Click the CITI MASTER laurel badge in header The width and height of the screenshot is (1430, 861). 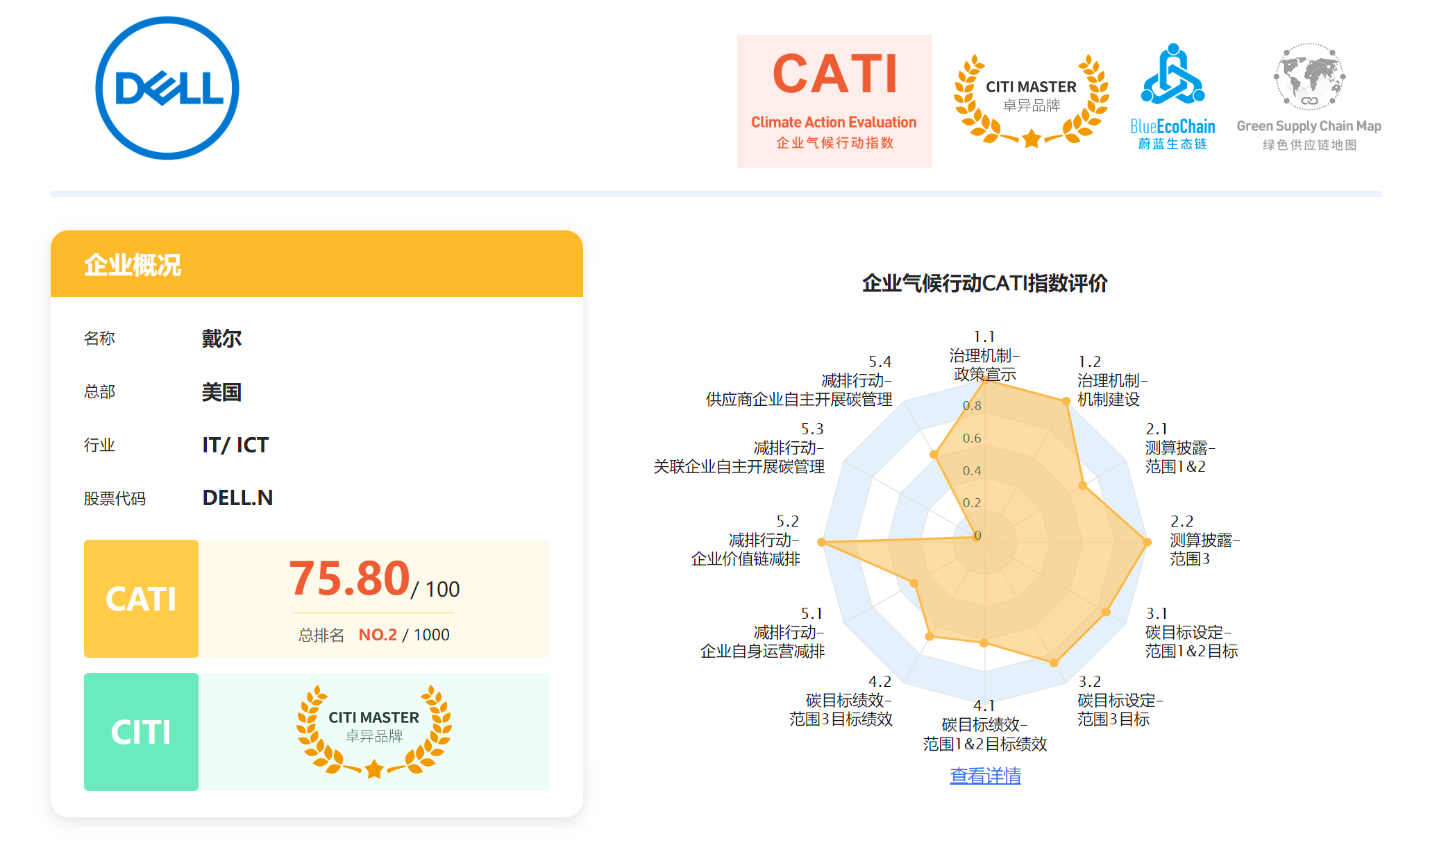[x=1031, y=100]
